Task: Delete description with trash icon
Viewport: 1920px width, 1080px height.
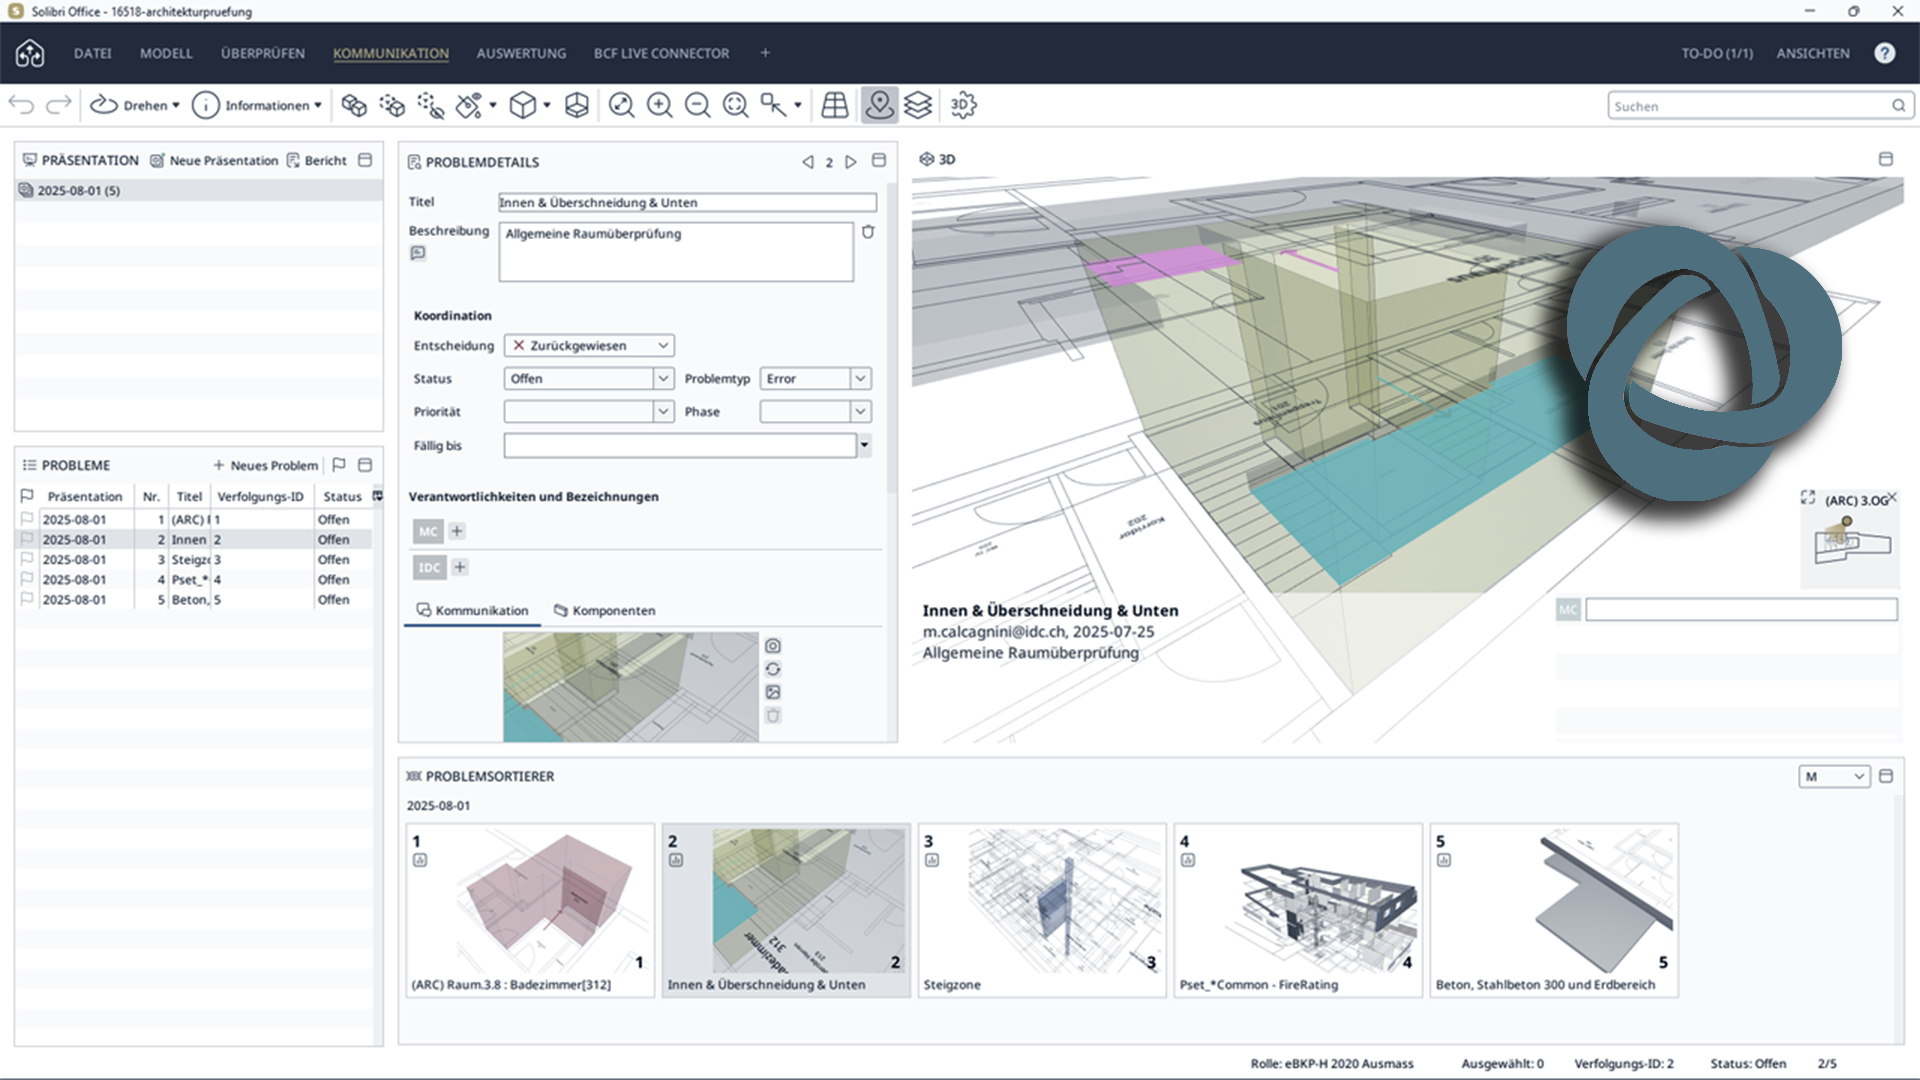Action: [x=868, y=232]
